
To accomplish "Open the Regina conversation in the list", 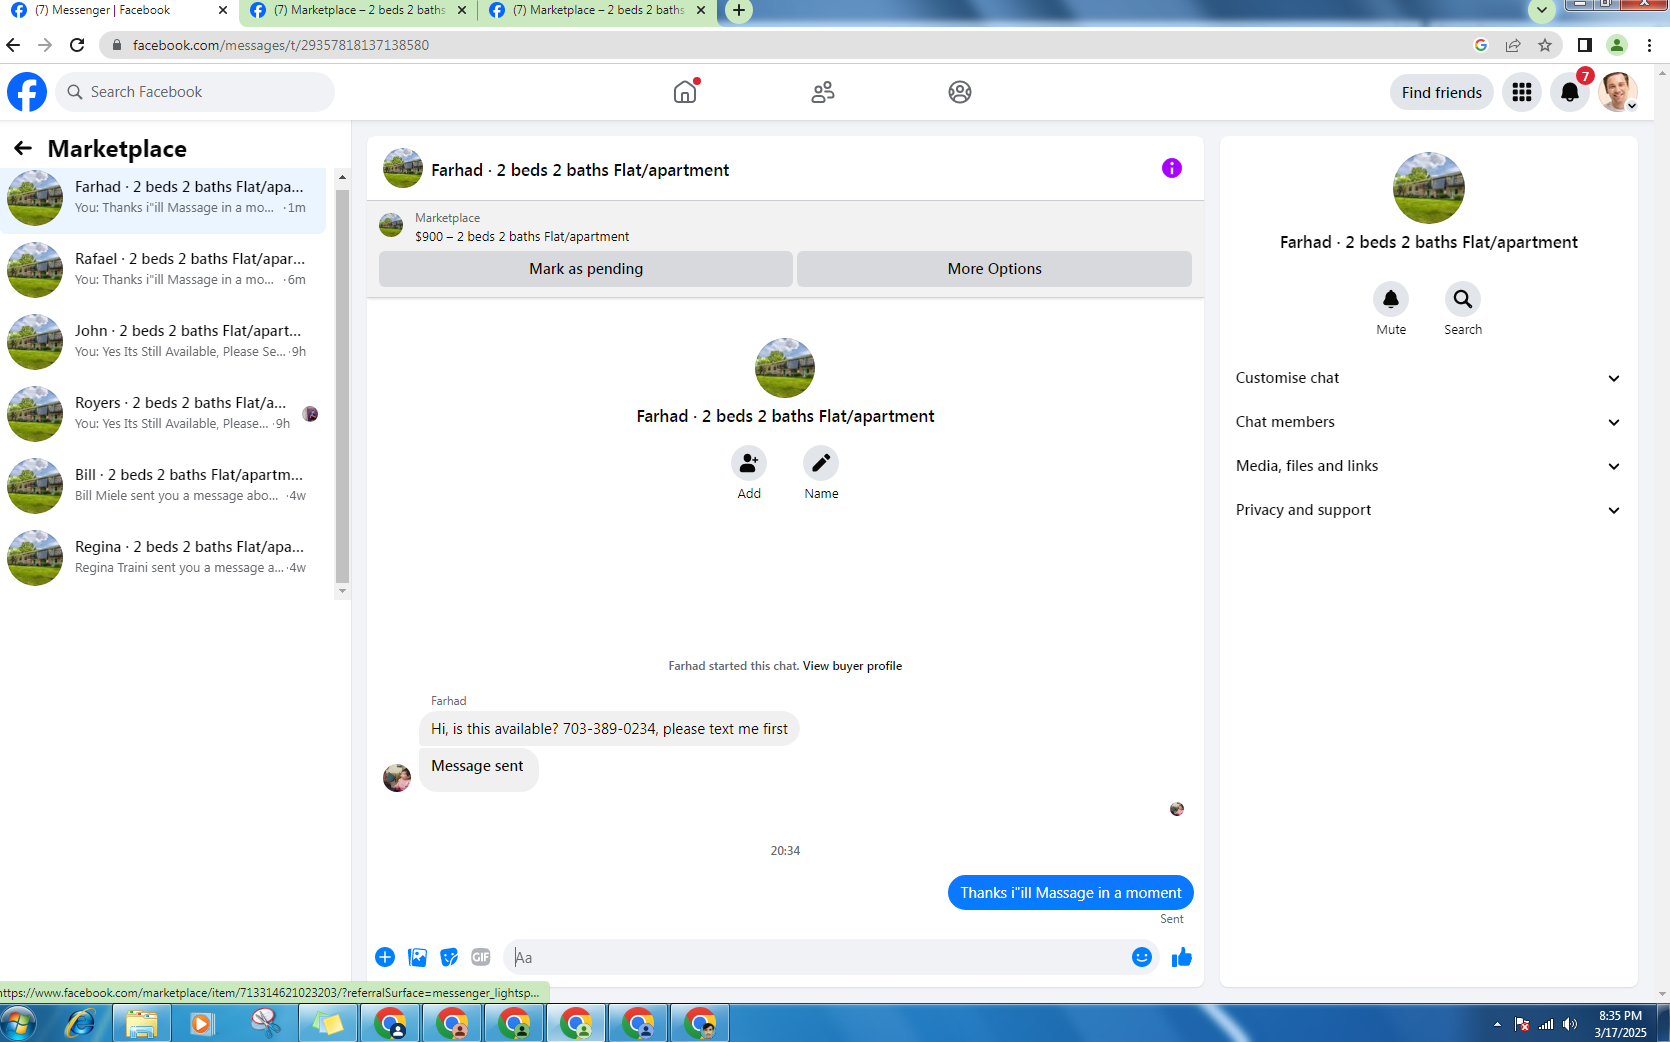I will [x=164, y=558].
